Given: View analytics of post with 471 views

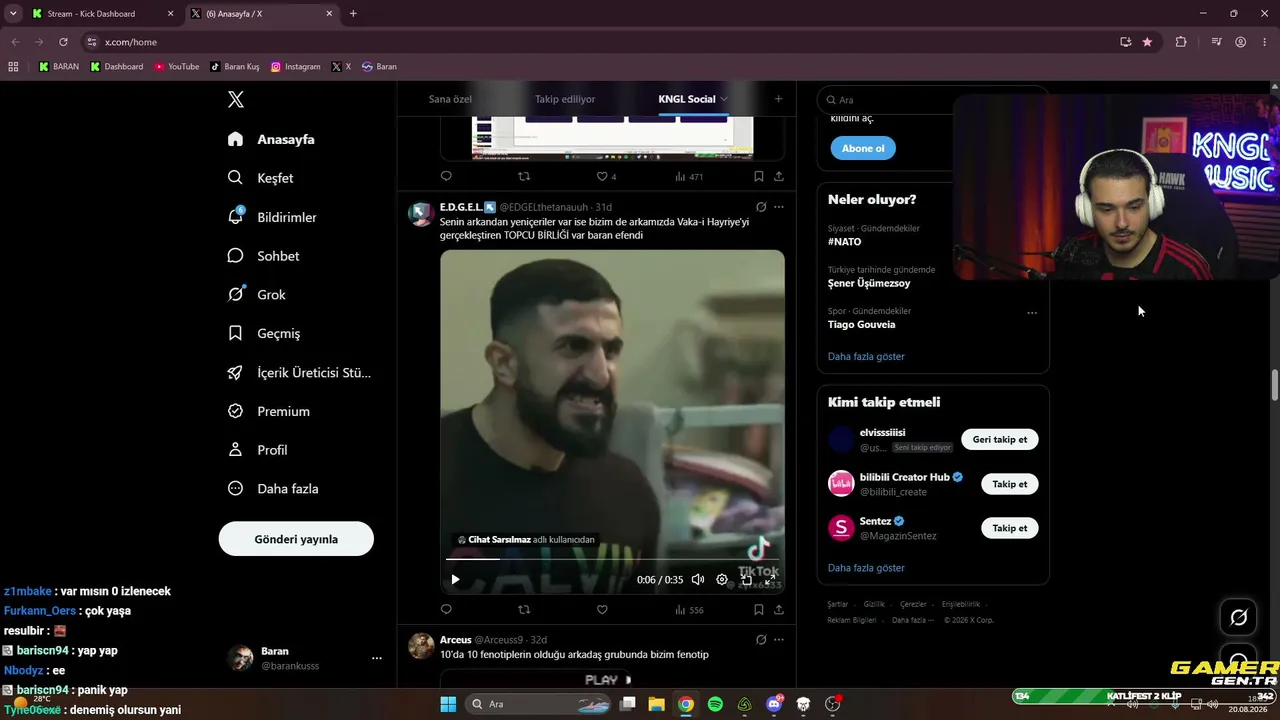Looking at the screenshot, I should point(689,176).
